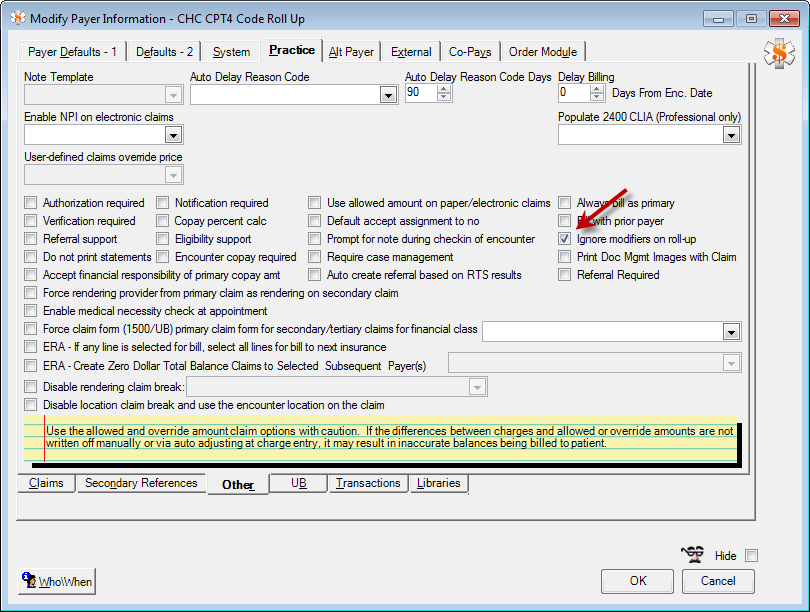
Task: Check the Bill with prior payer box
Action: [x=565, y=221]
